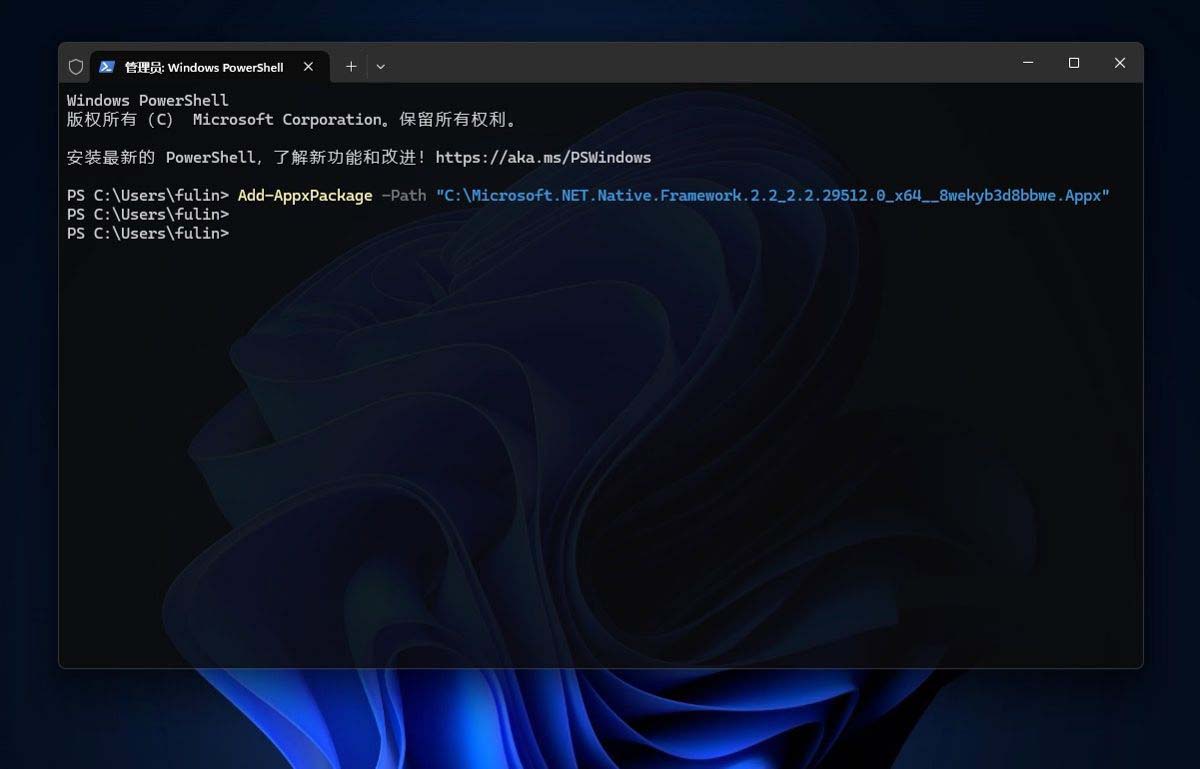Click the 'Windows PowerShell' header line
This screenshot has width=1200, height=769.
(148, 100)
